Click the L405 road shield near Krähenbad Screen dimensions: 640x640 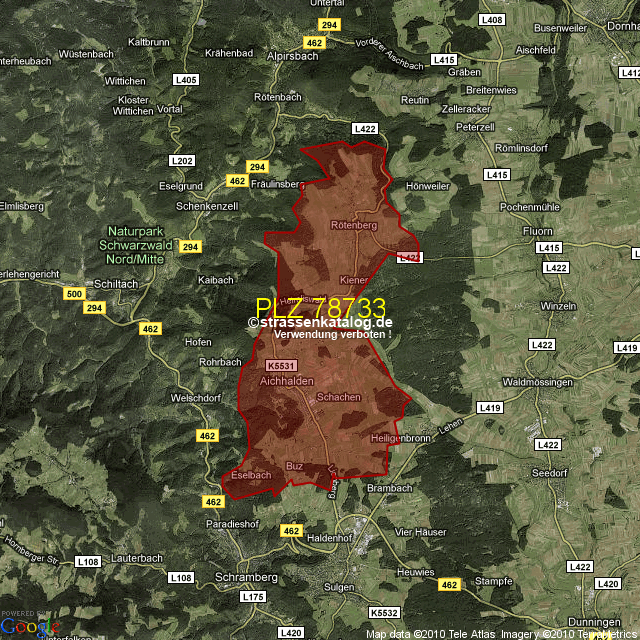coord(186,79)
